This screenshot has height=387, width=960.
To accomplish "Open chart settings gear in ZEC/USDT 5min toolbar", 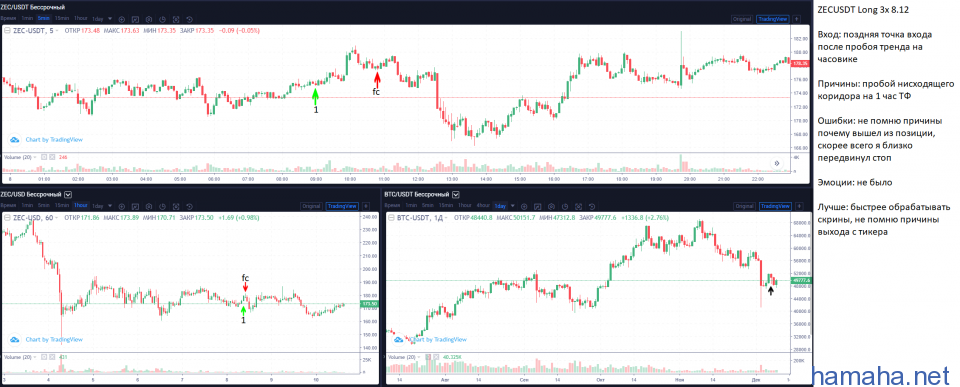I will click(x=149, y=19).
